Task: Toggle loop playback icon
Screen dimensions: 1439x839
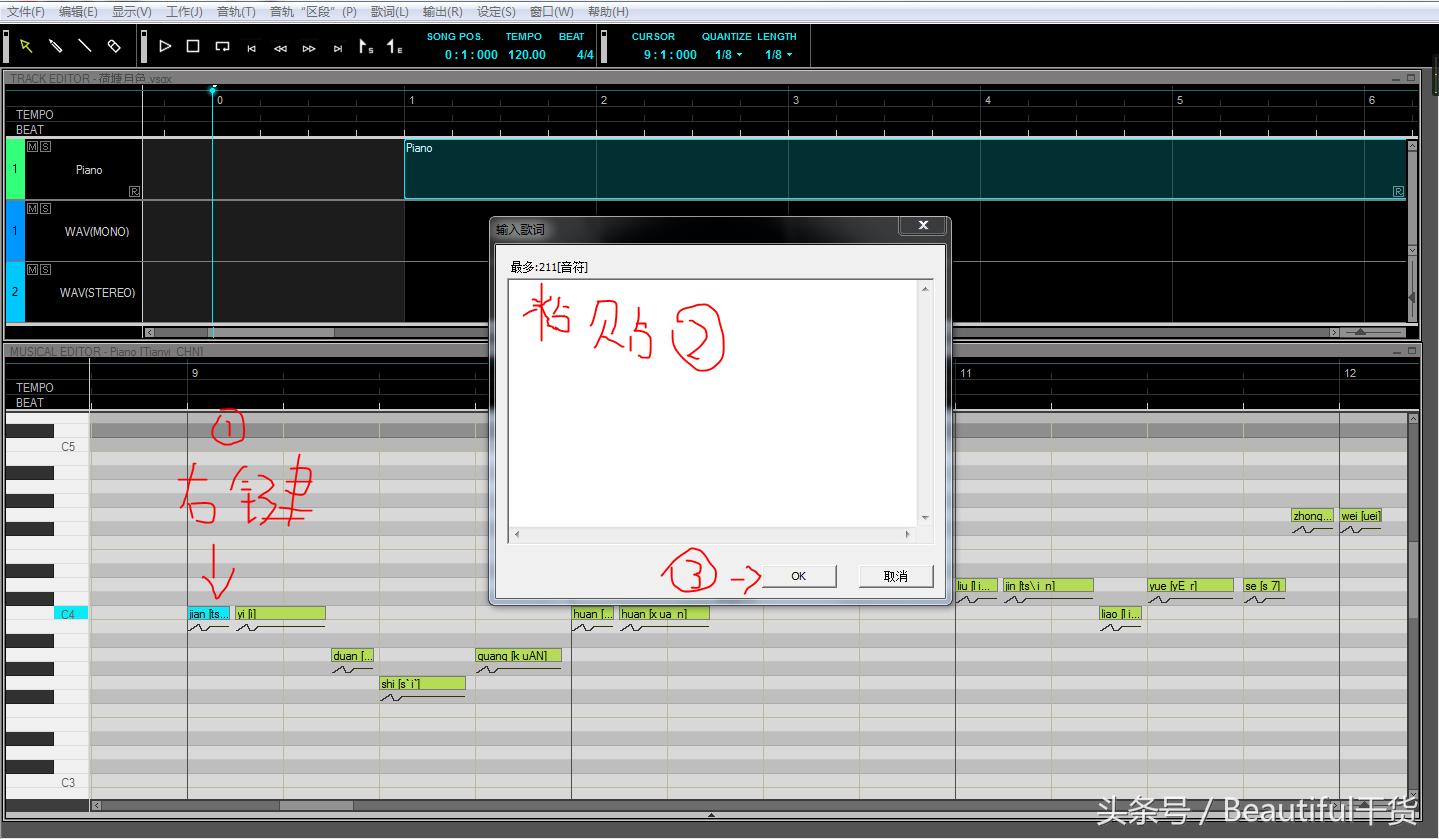Action: tap(222, 46)
